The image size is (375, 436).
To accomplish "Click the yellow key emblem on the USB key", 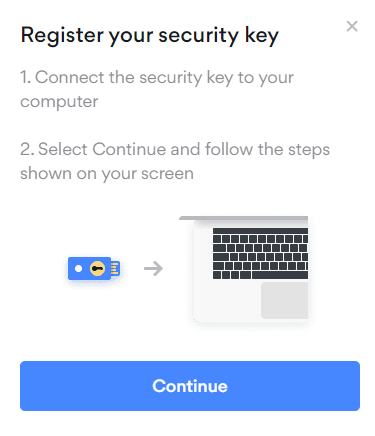I will click(97, 268).
